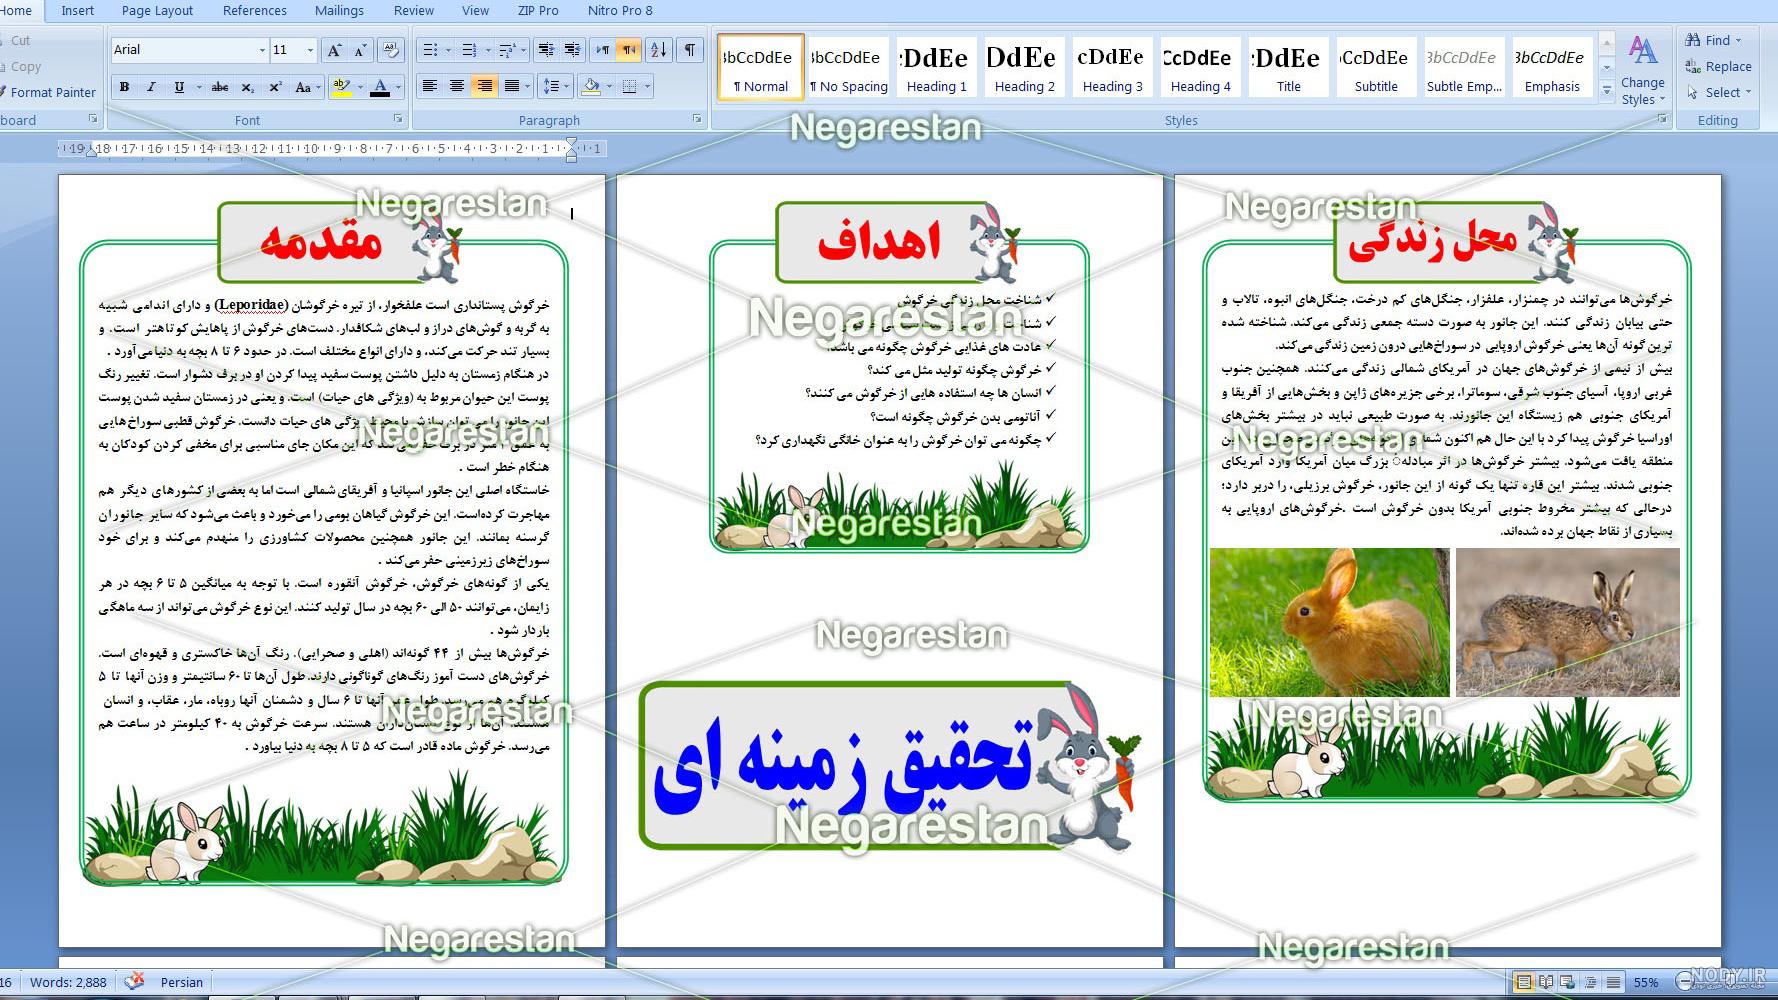The image size is (1778, 1000).
Task: Toggle Italic formatting
Action: [152, 87]
